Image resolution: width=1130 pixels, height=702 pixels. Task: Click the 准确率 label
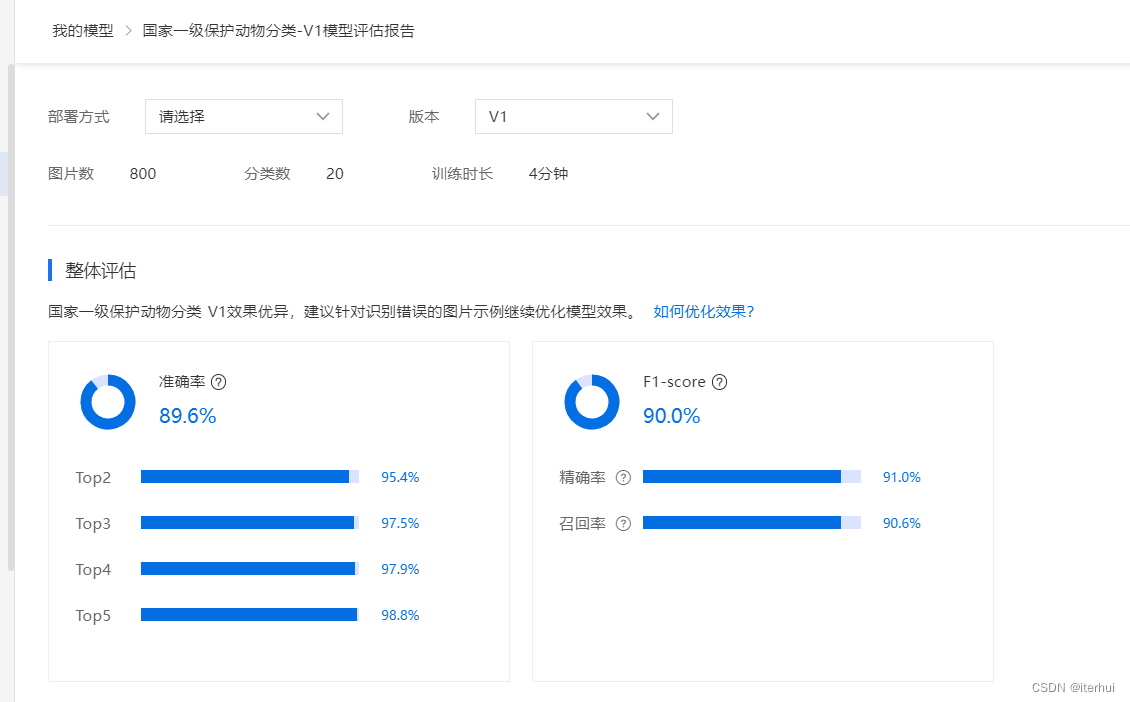(182, 382)
